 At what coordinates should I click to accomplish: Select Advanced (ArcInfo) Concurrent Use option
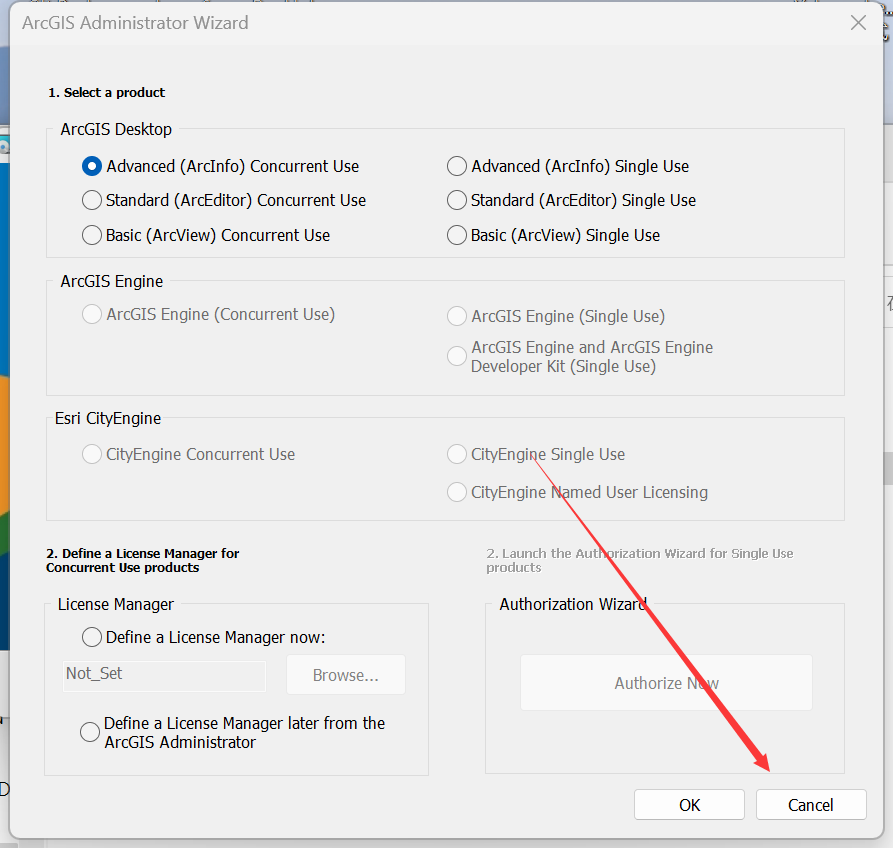pyautogui.click(x=92, y=166)
